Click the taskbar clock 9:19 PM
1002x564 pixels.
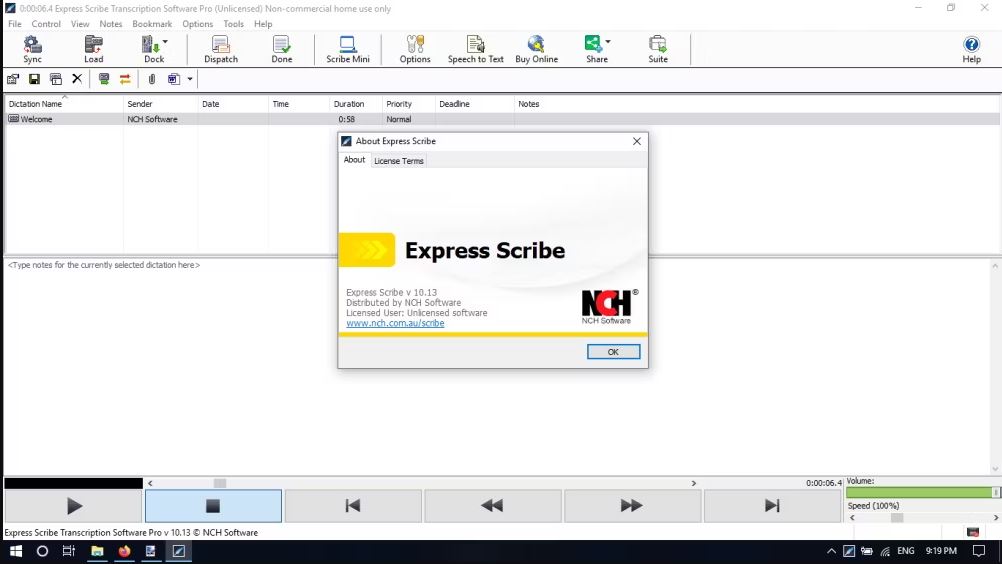(941, 551)
